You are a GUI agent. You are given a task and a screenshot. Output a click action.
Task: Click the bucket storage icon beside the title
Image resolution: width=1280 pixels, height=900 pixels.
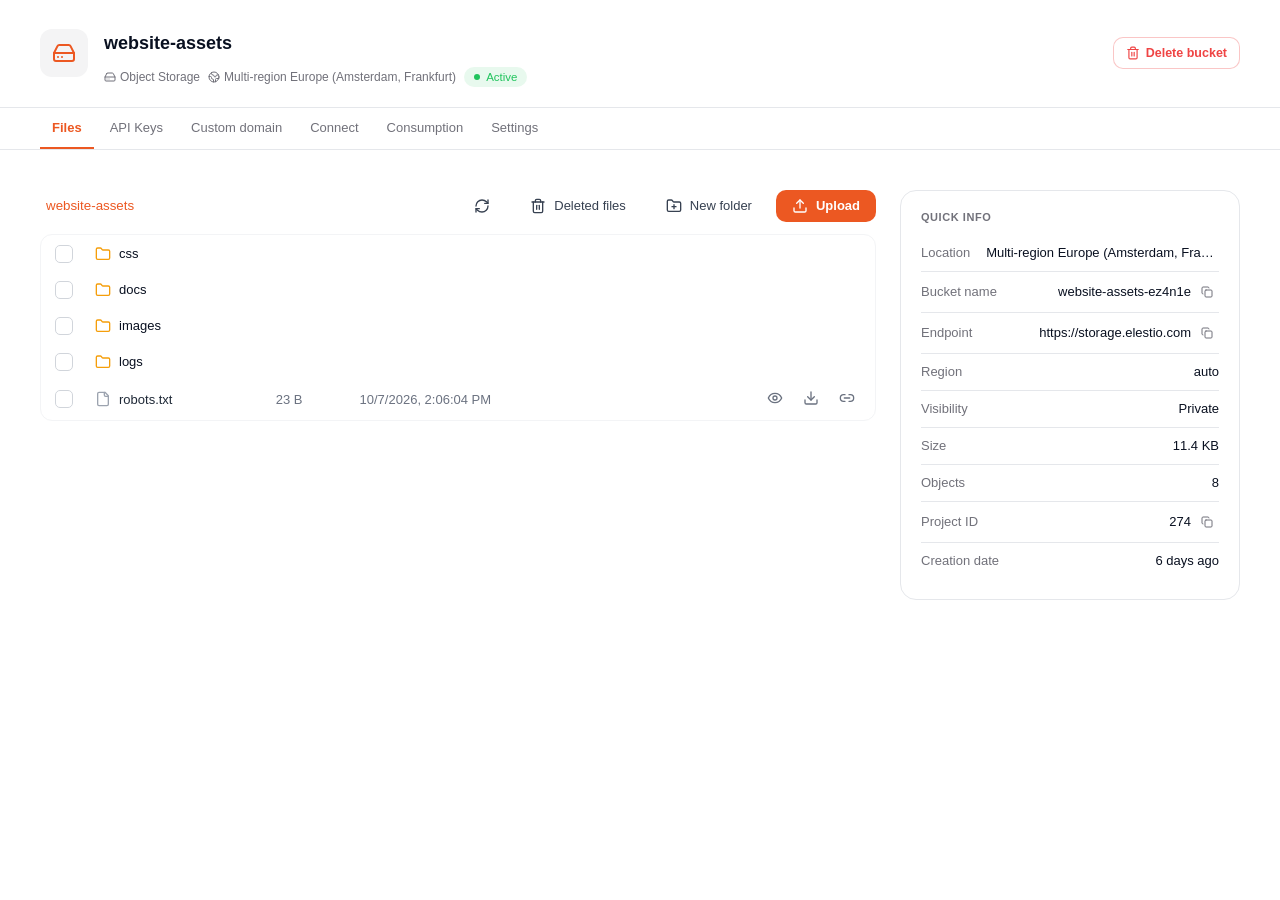pyautogui.click(x=64, y=53)
